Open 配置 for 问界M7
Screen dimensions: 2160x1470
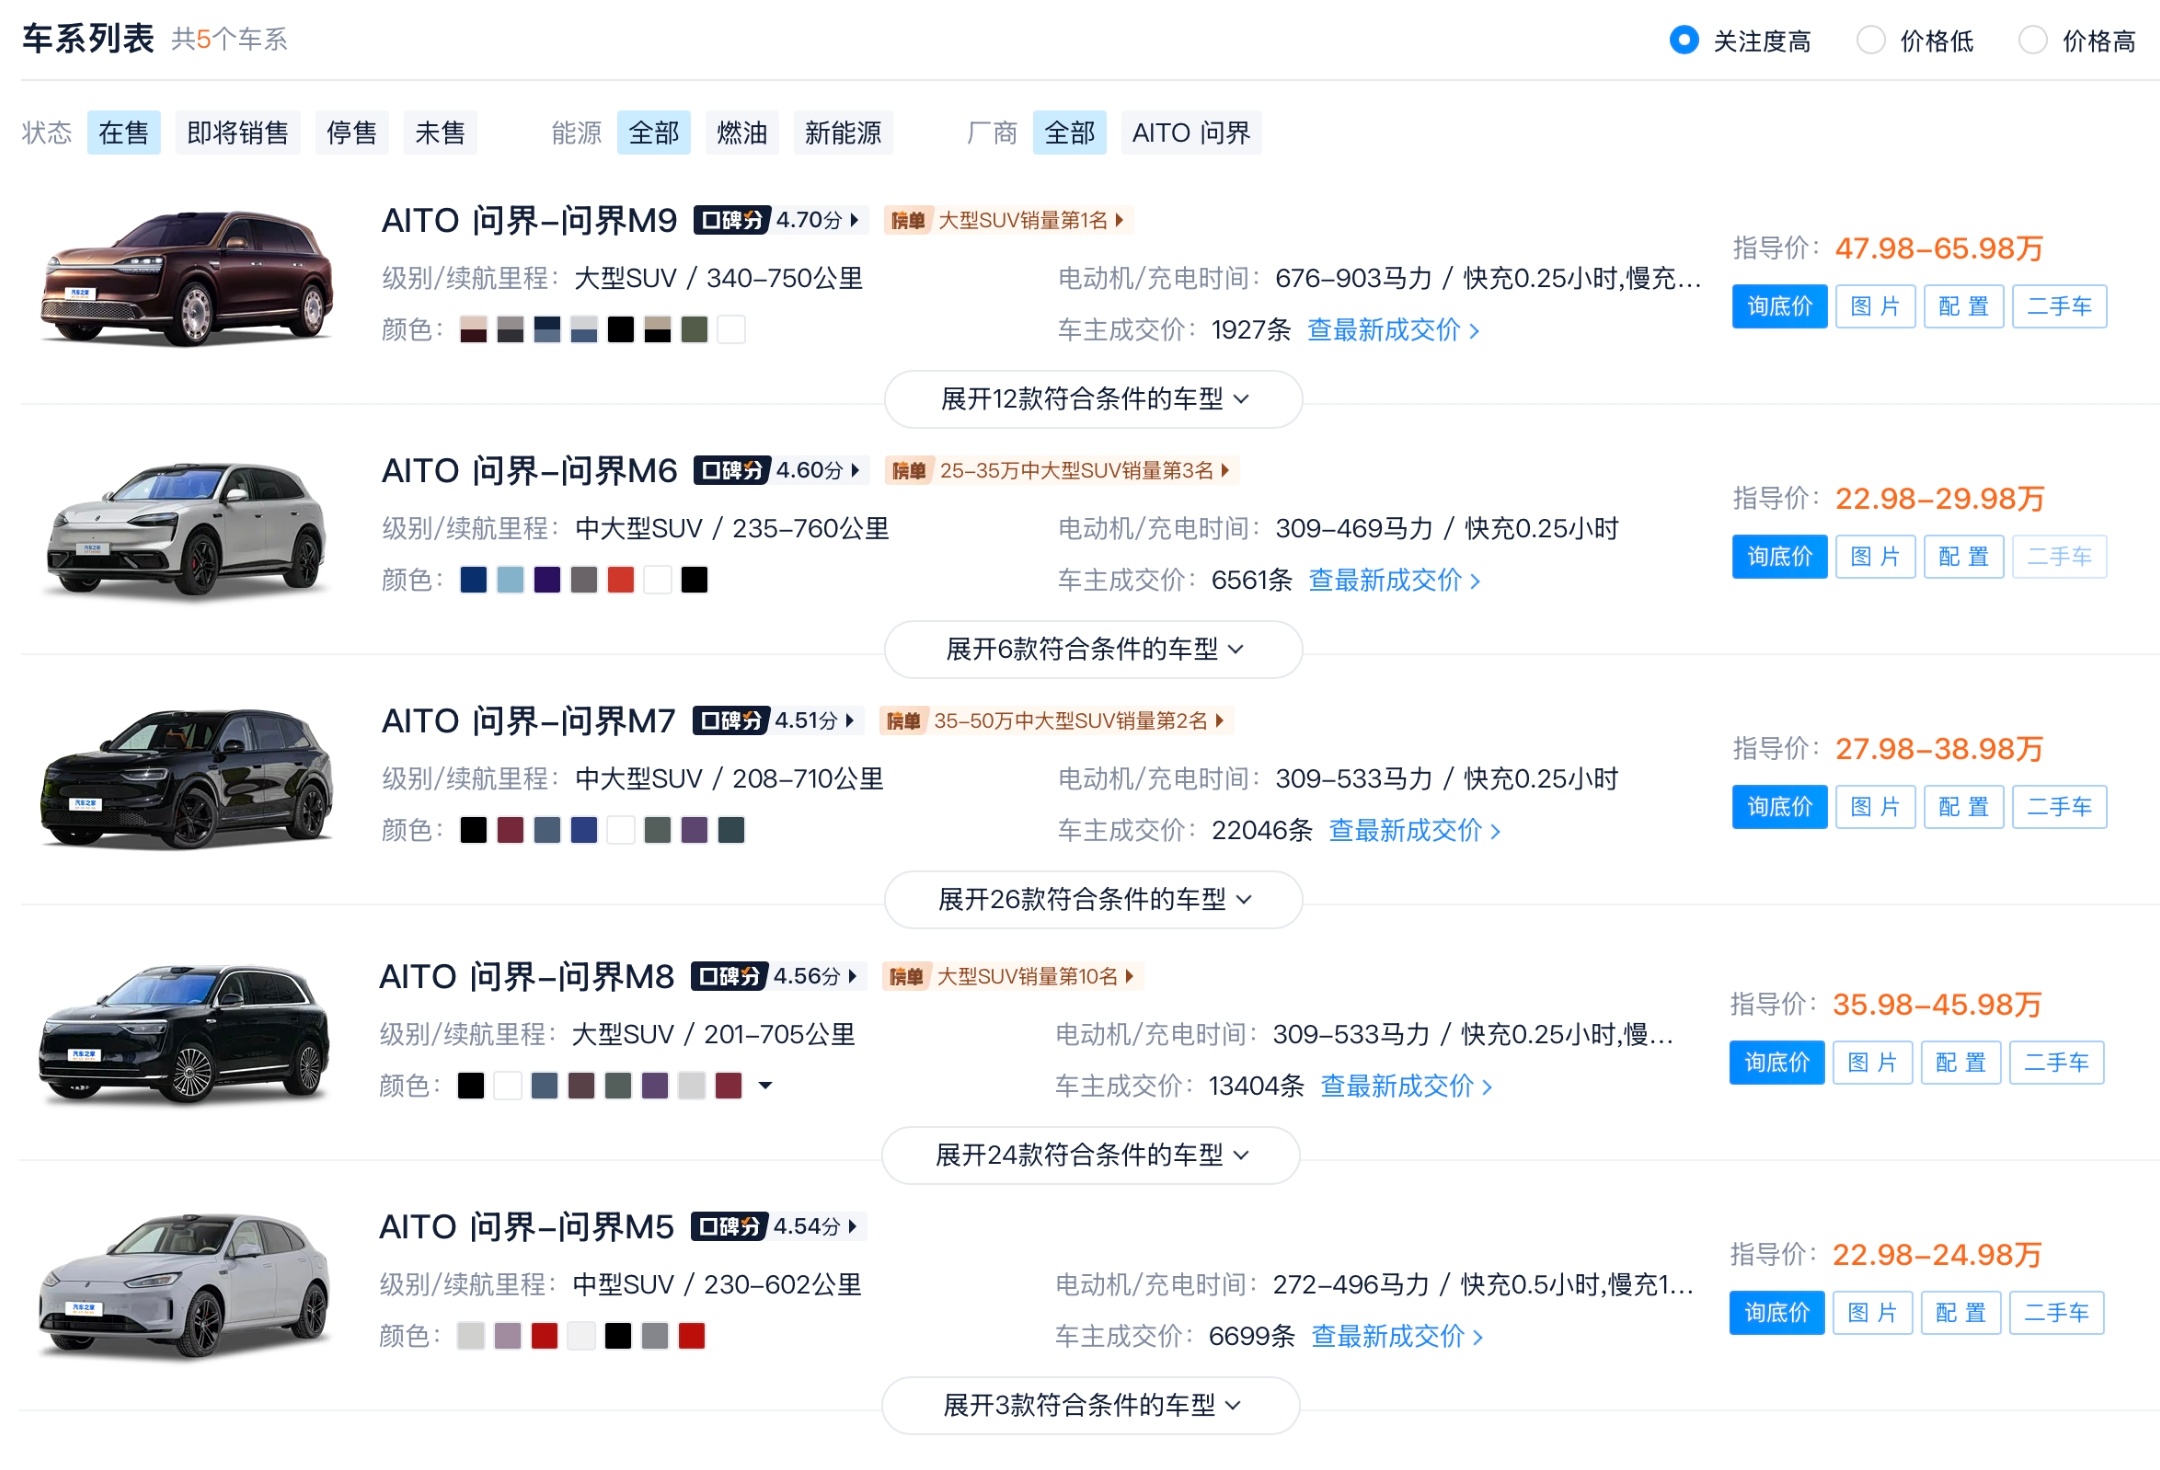pos(1964,806)
